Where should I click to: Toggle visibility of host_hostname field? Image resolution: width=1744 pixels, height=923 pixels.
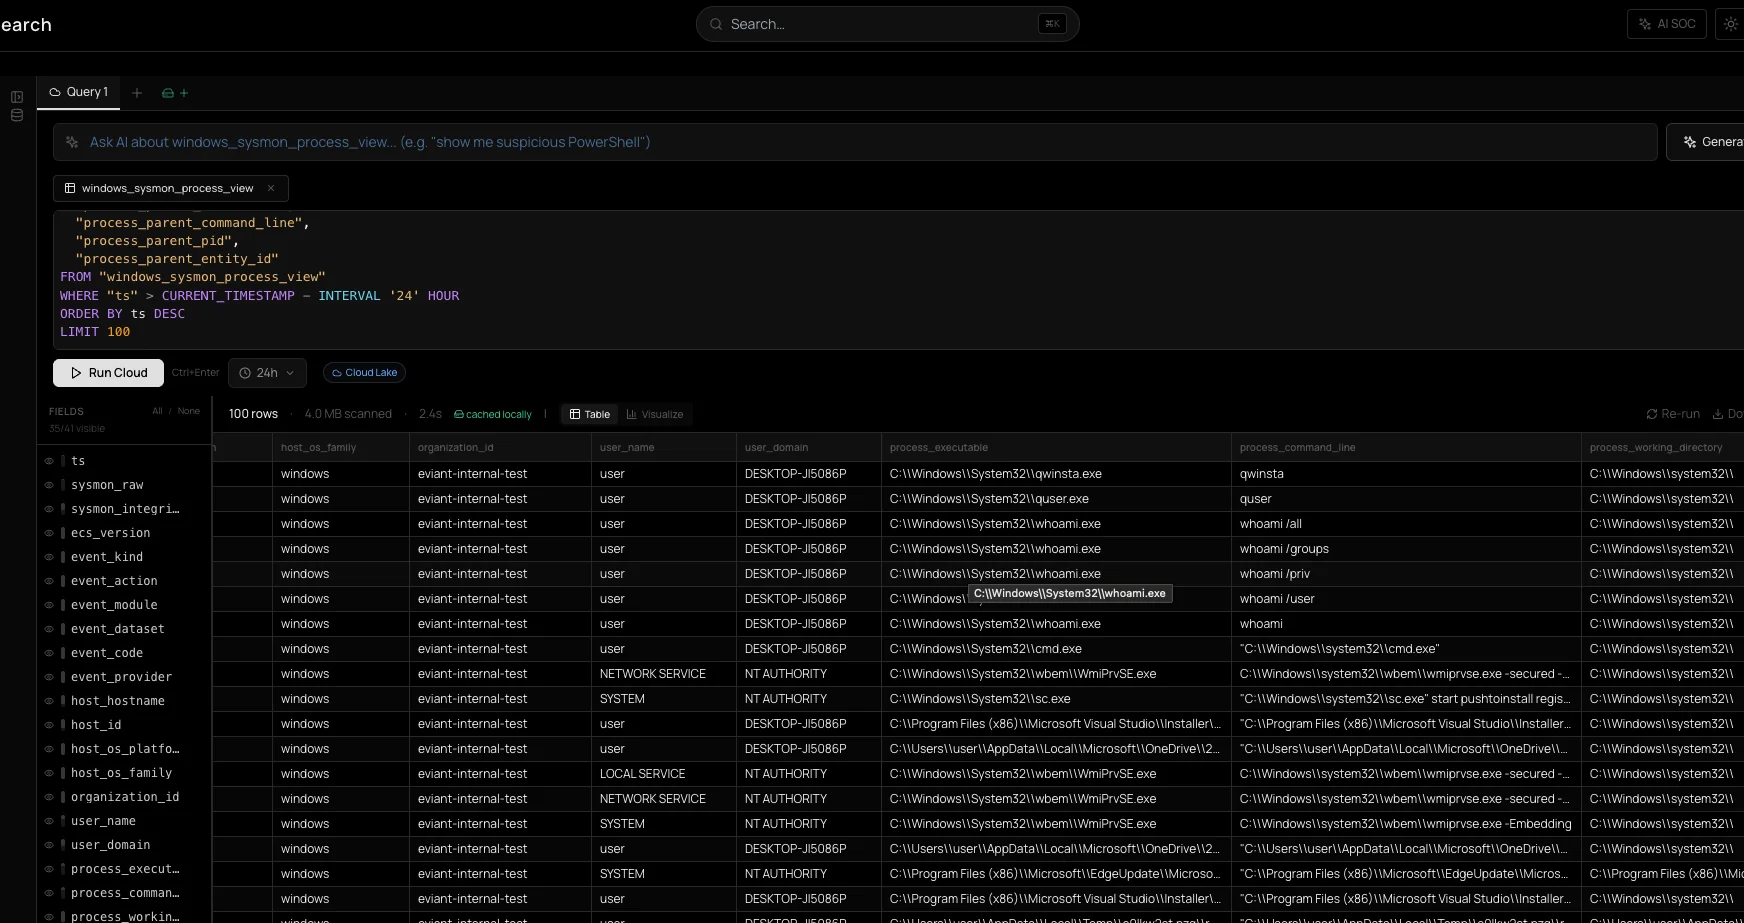[49, 701]
